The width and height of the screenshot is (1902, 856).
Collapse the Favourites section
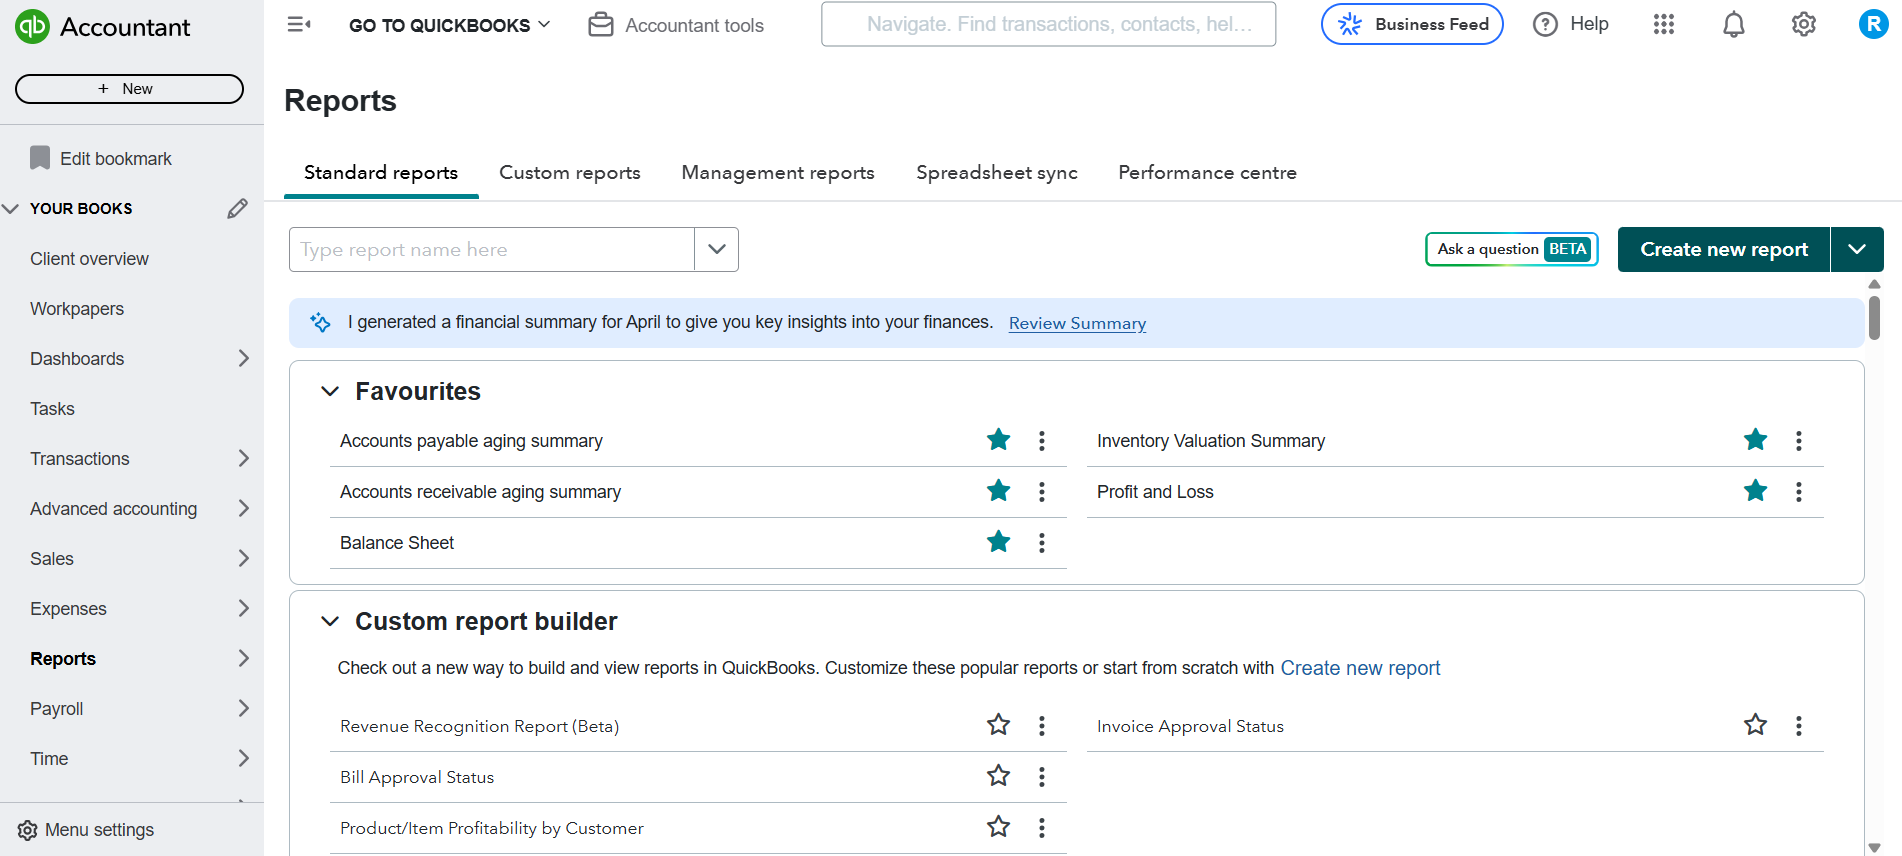(x=330, y=391)
